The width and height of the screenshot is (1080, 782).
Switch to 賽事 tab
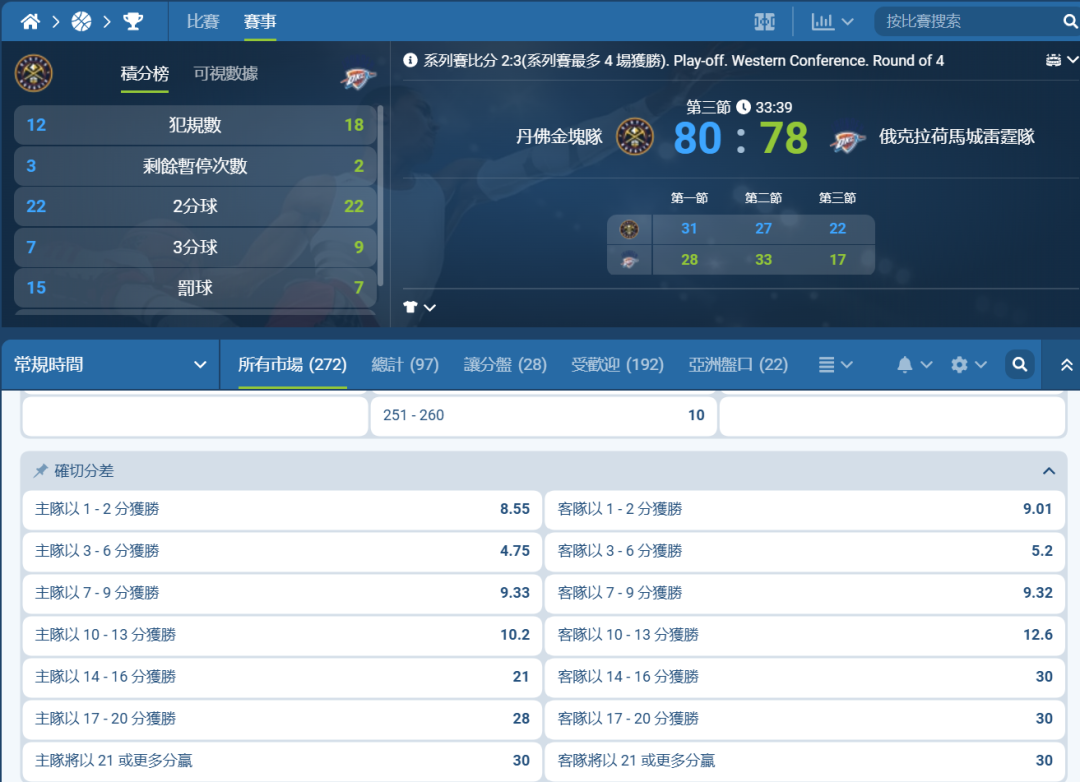coord(260,22)
